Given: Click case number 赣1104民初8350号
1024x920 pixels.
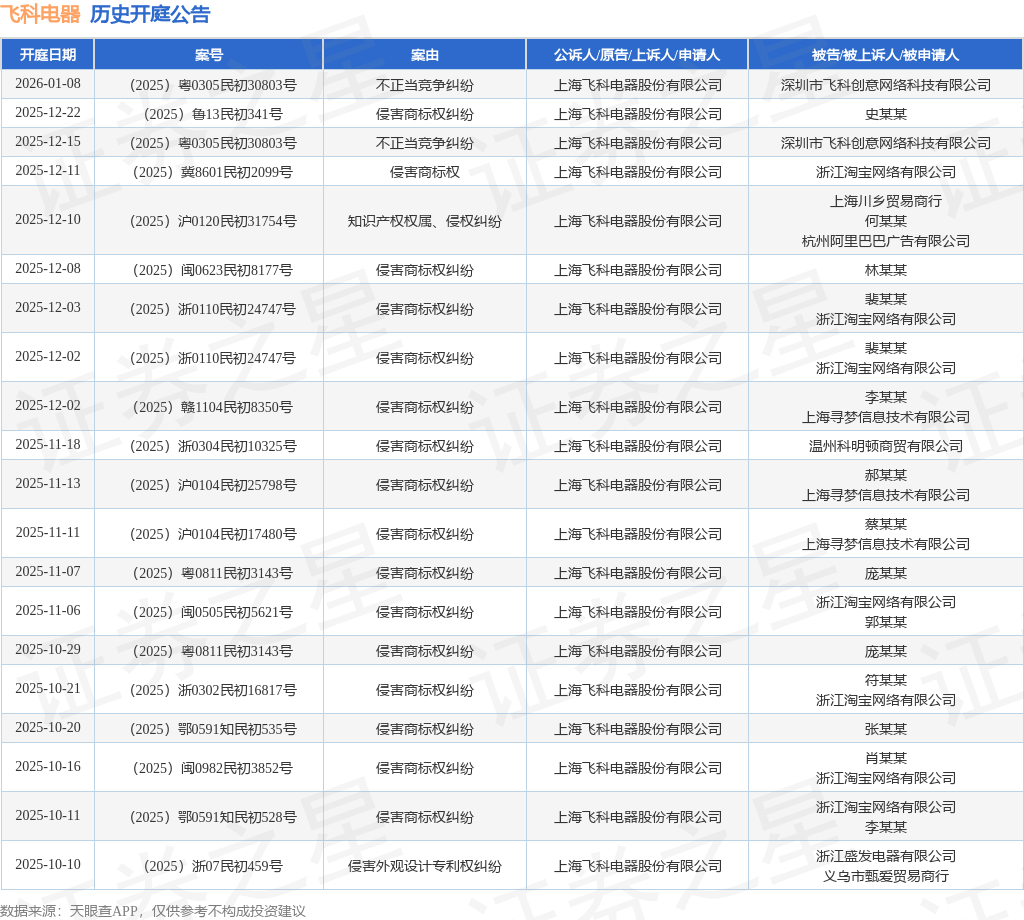Looking at the screenshot, I should click(x=213, y=407).
